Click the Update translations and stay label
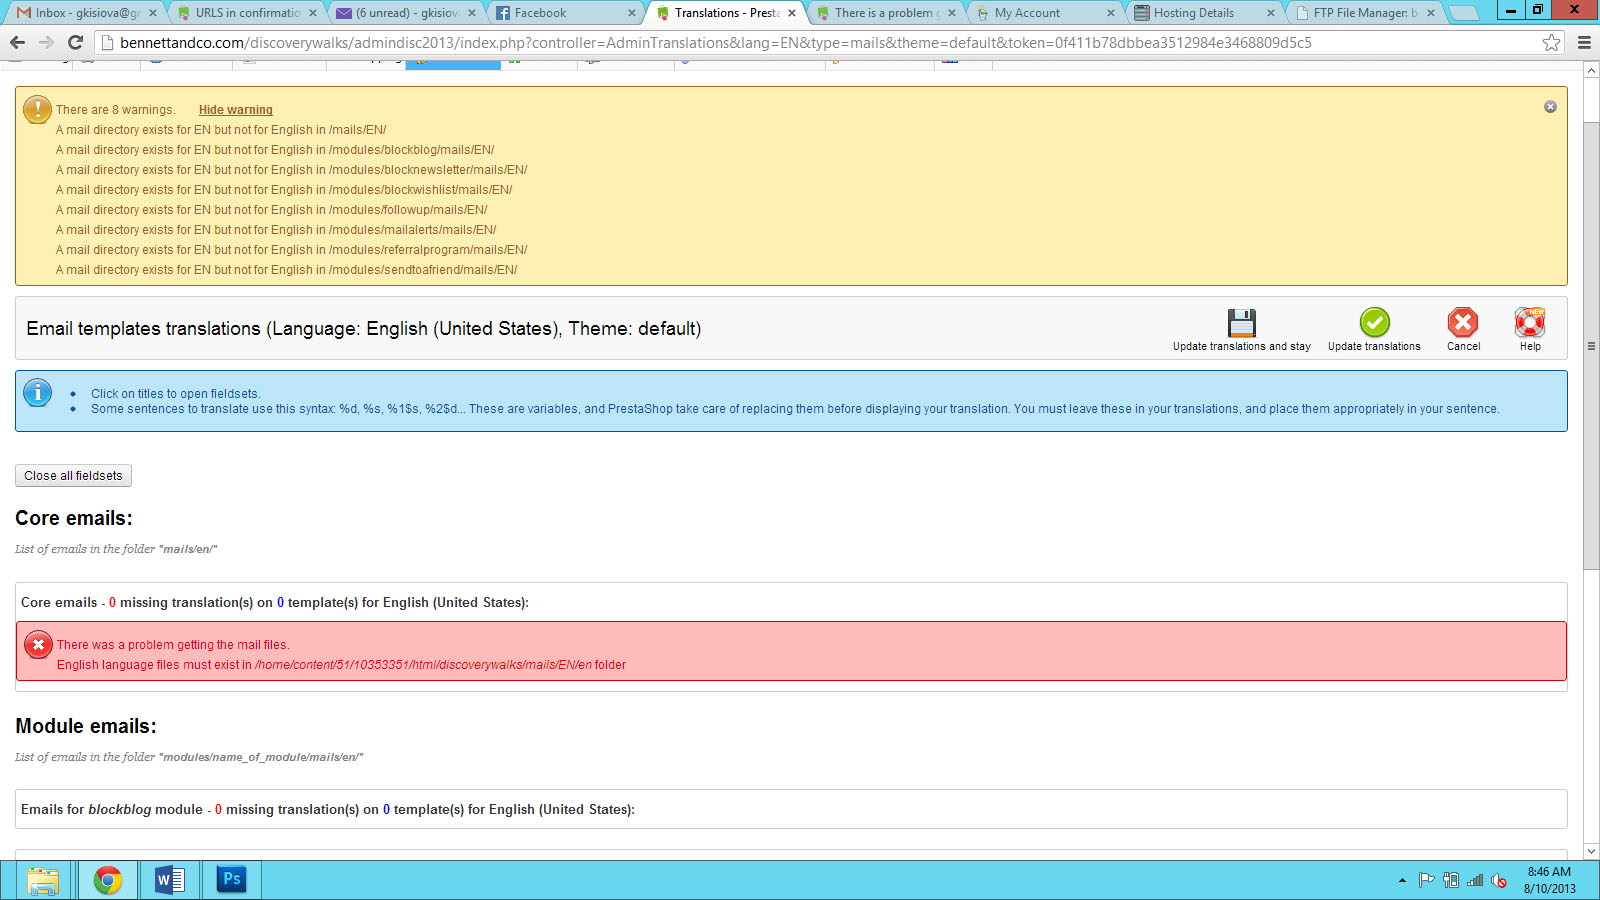The image size is (1600, 900). [1242, 346]
